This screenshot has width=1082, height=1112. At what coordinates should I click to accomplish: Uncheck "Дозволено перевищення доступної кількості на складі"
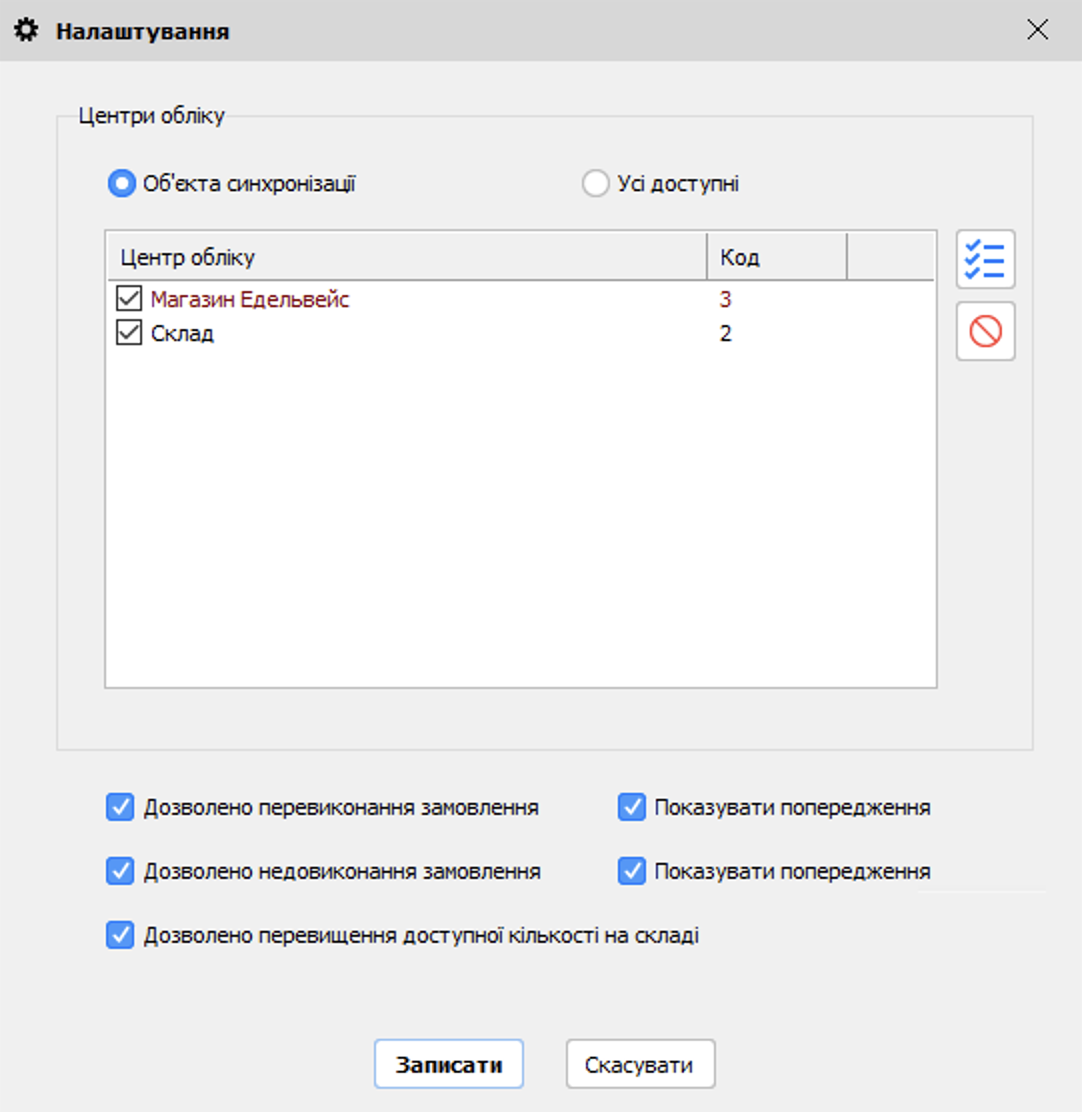[x=120, y=936]
